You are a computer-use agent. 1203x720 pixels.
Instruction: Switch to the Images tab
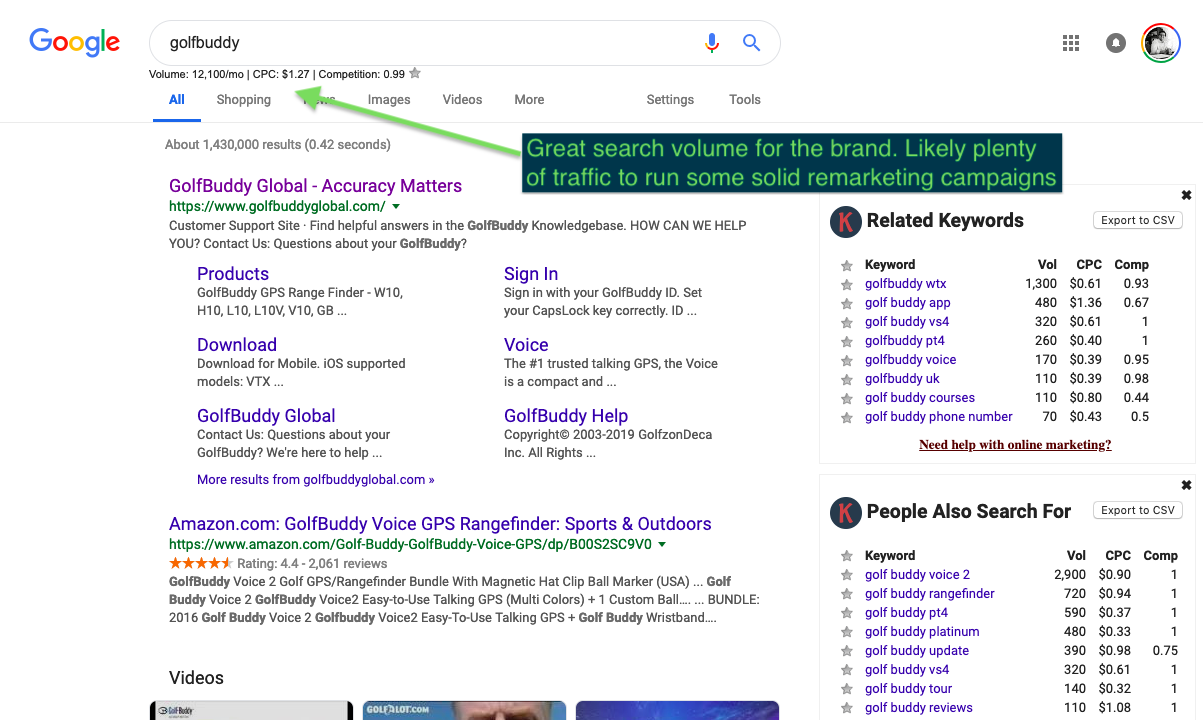pyautogui.click(x=389, y=100)
